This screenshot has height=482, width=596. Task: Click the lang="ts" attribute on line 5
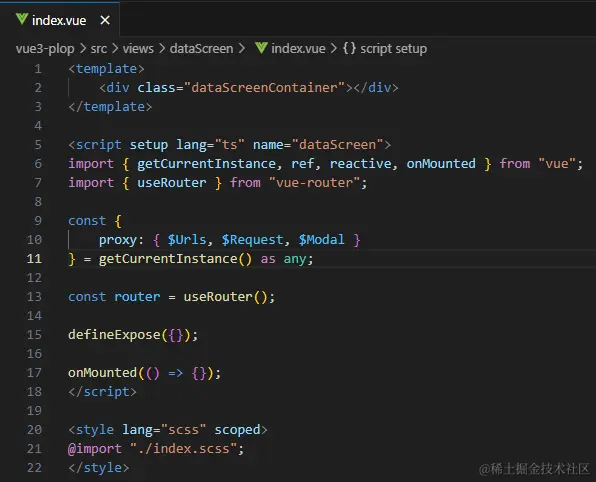coord(210,145)
